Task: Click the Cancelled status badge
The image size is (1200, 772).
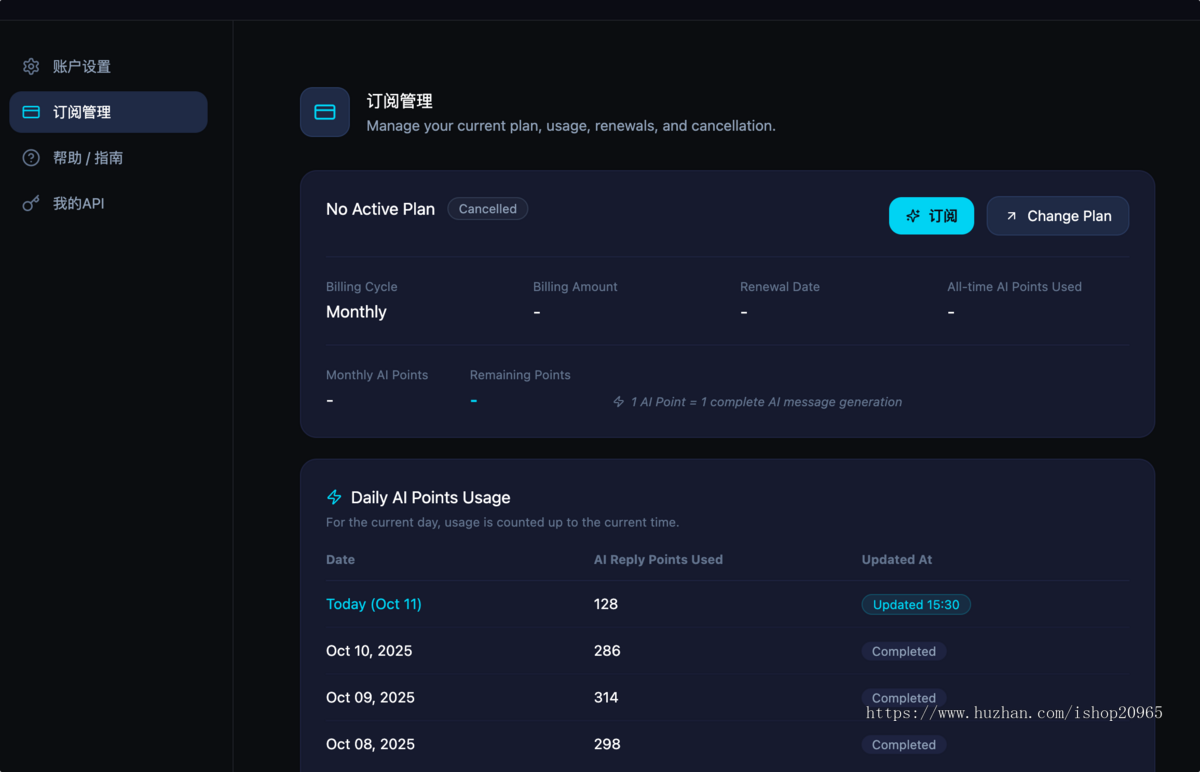Action: (x=488, y=209)
